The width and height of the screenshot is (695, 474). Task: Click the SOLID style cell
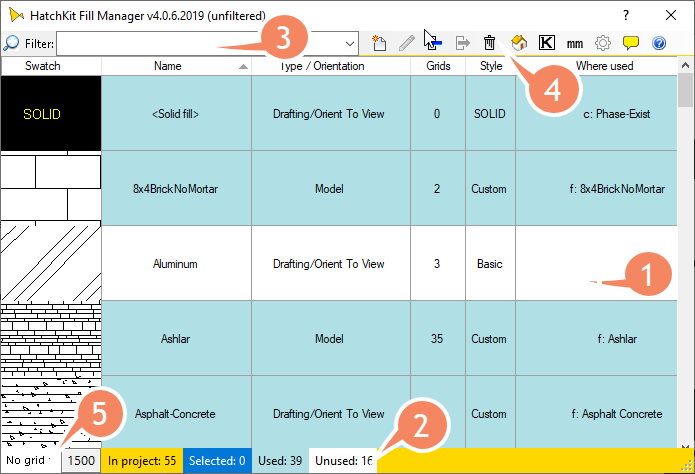tap(490, 114)
